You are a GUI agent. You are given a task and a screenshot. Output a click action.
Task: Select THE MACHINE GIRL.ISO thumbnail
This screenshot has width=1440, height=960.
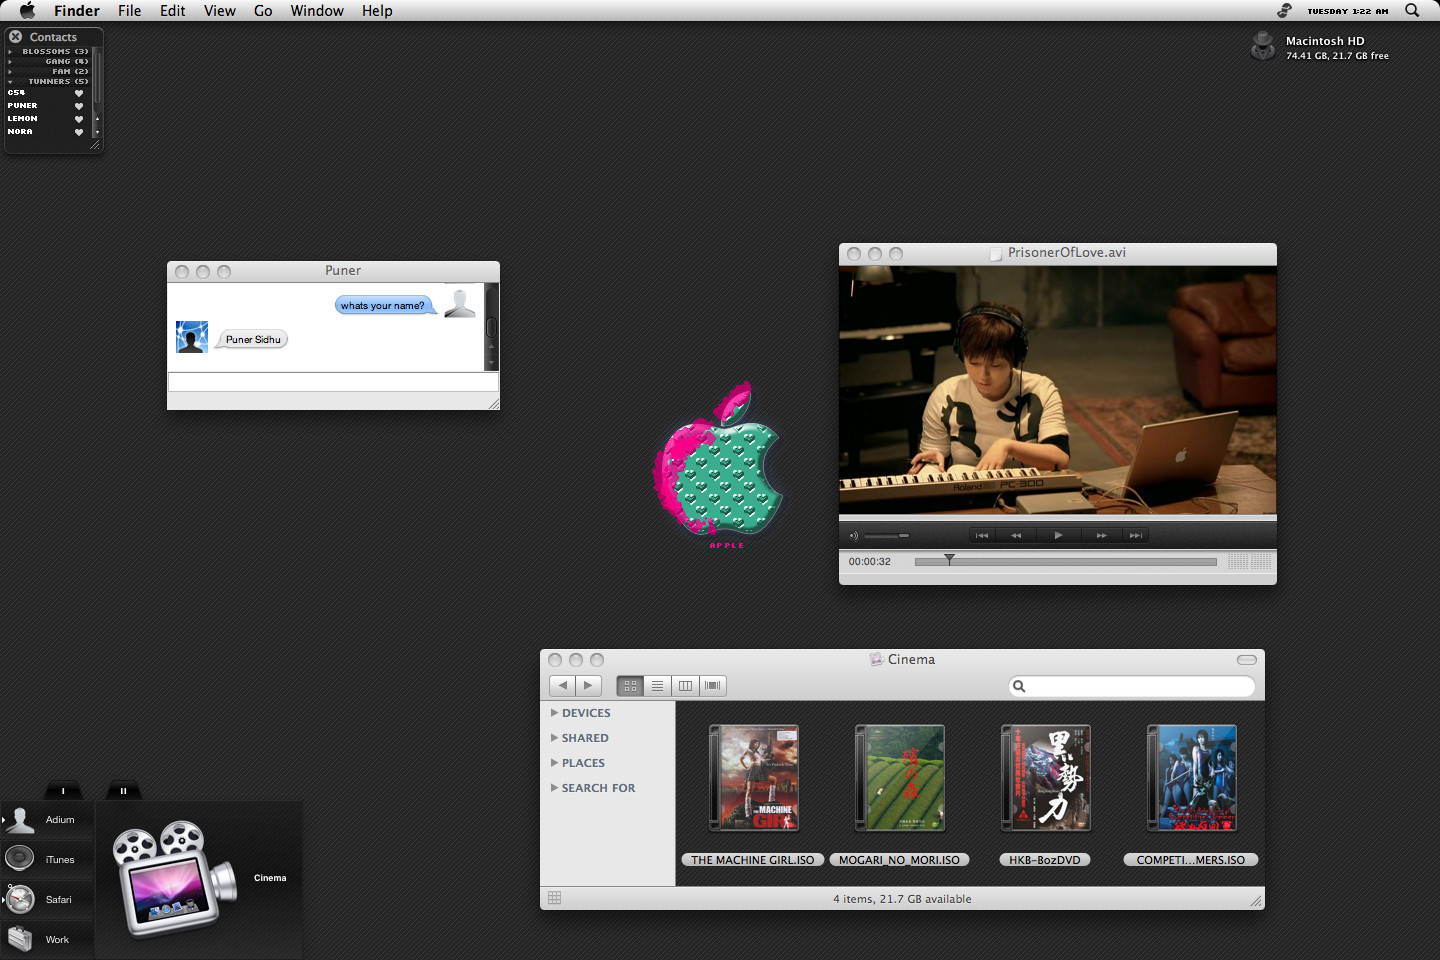point(754,779)
